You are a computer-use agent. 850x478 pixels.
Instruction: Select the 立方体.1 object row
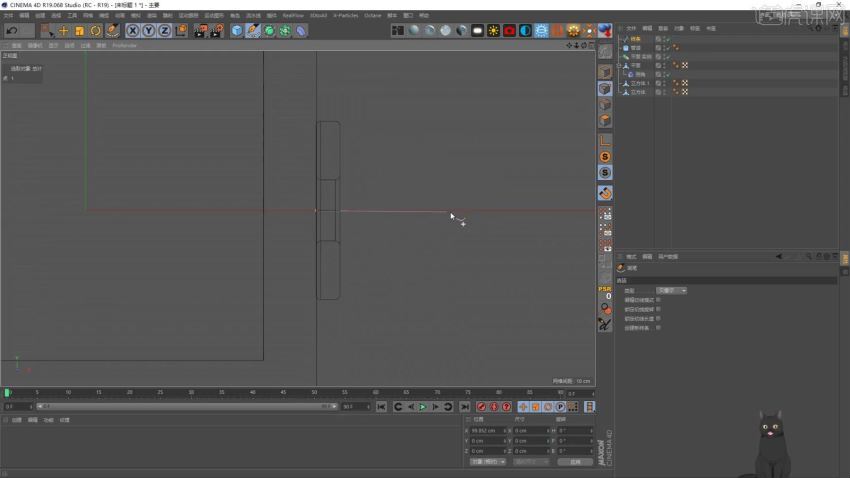640,83
